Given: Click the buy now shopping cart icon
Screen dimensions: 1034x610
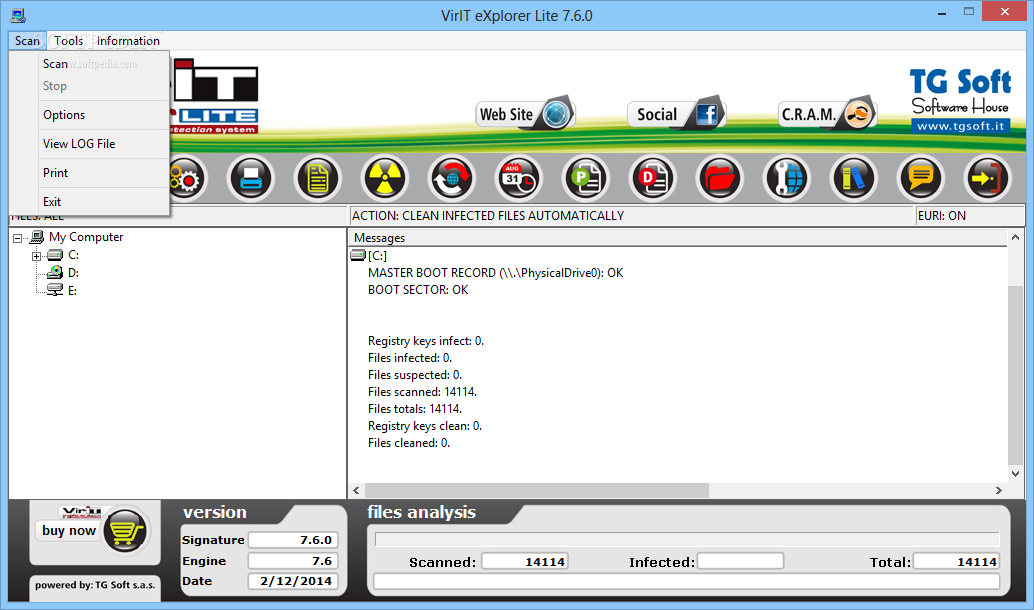Looking at the screenshot, I should point(125,531).
